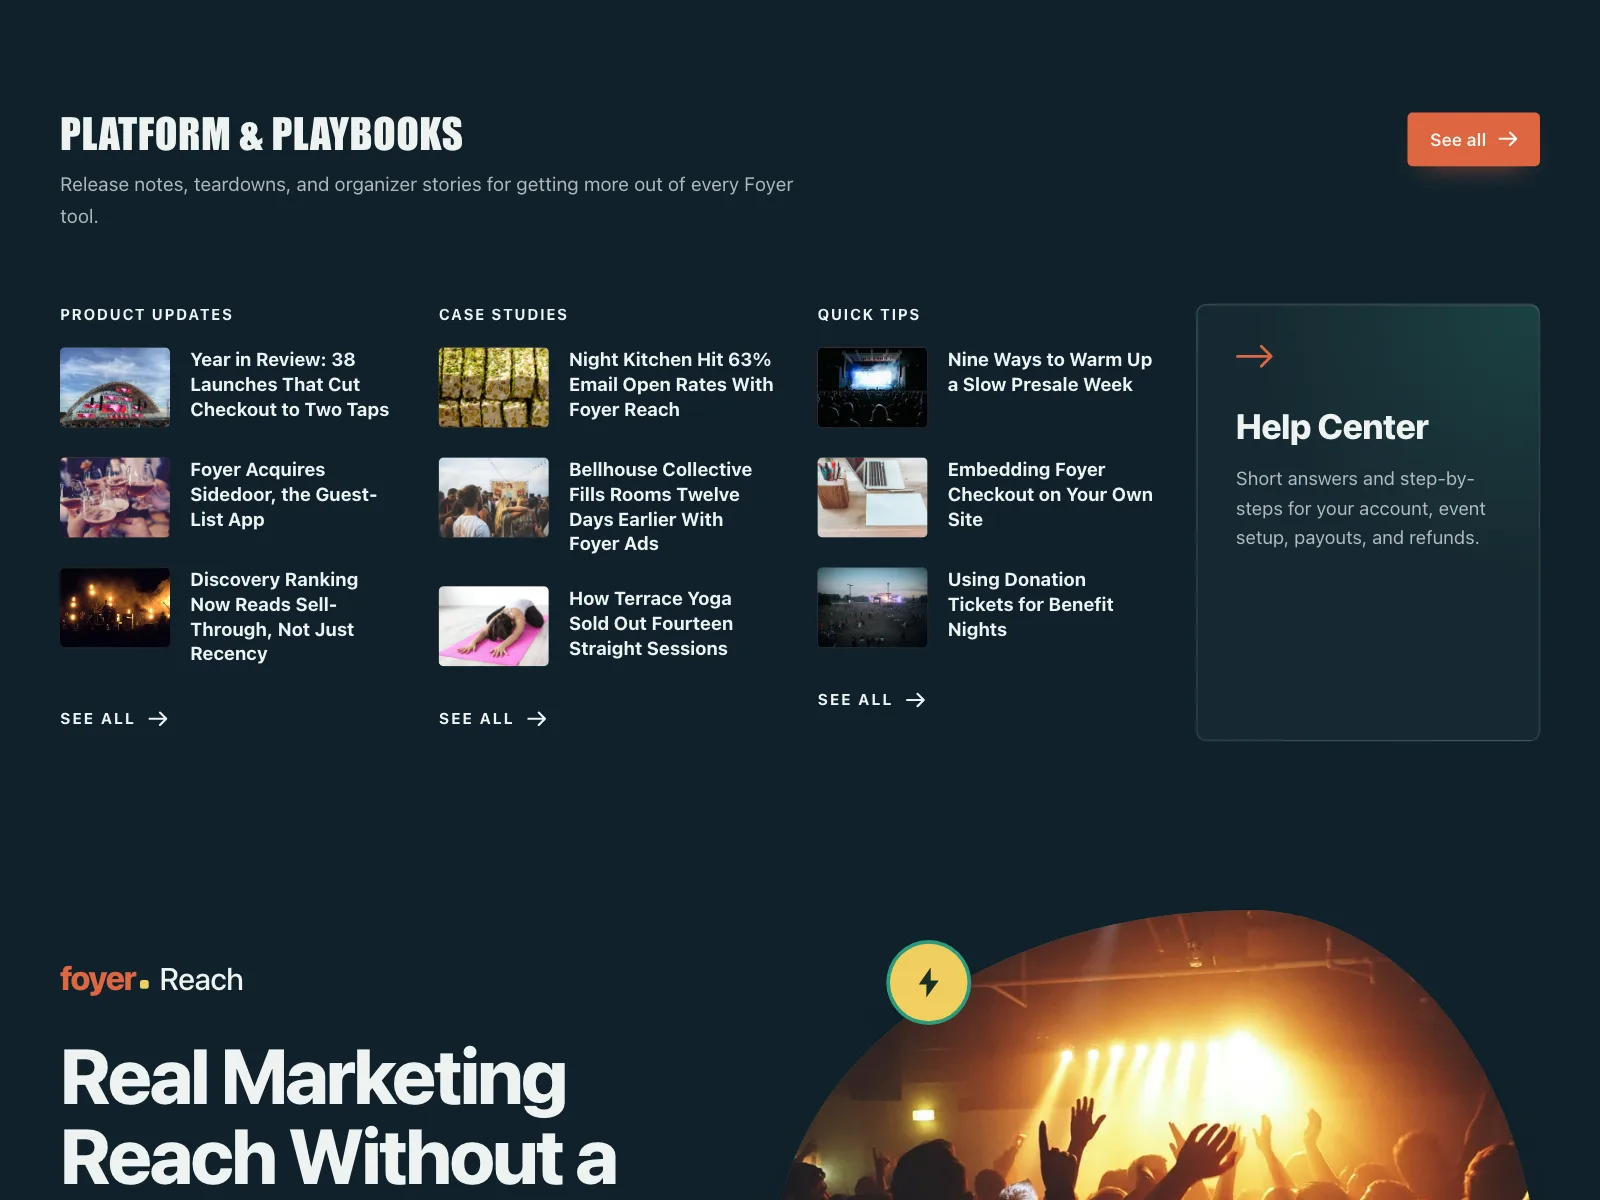Read 'How Terrace Yoga Sold Out' case study
The image size is (1600, 1200).
[651, 623]
